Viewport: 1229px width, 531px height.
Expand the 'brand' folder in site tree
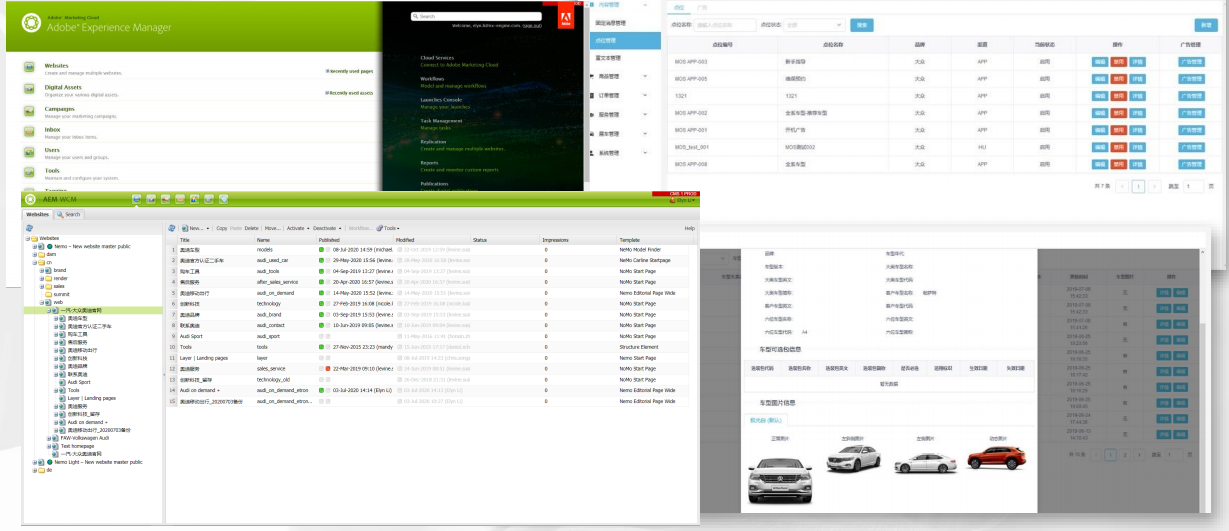pyautogui.click(x=41, y=270)
